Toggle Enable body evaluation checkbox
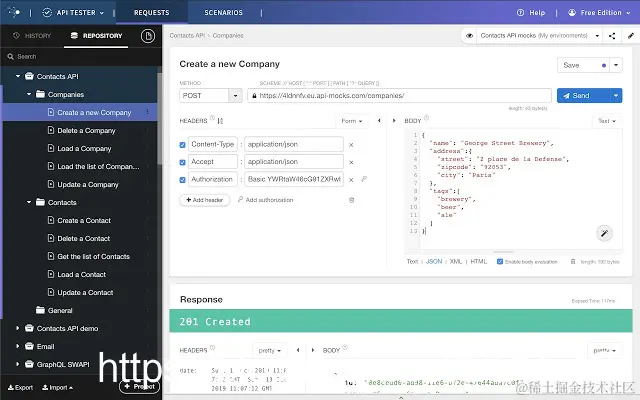This screenshot has width=640, height=400. (500, 262)
